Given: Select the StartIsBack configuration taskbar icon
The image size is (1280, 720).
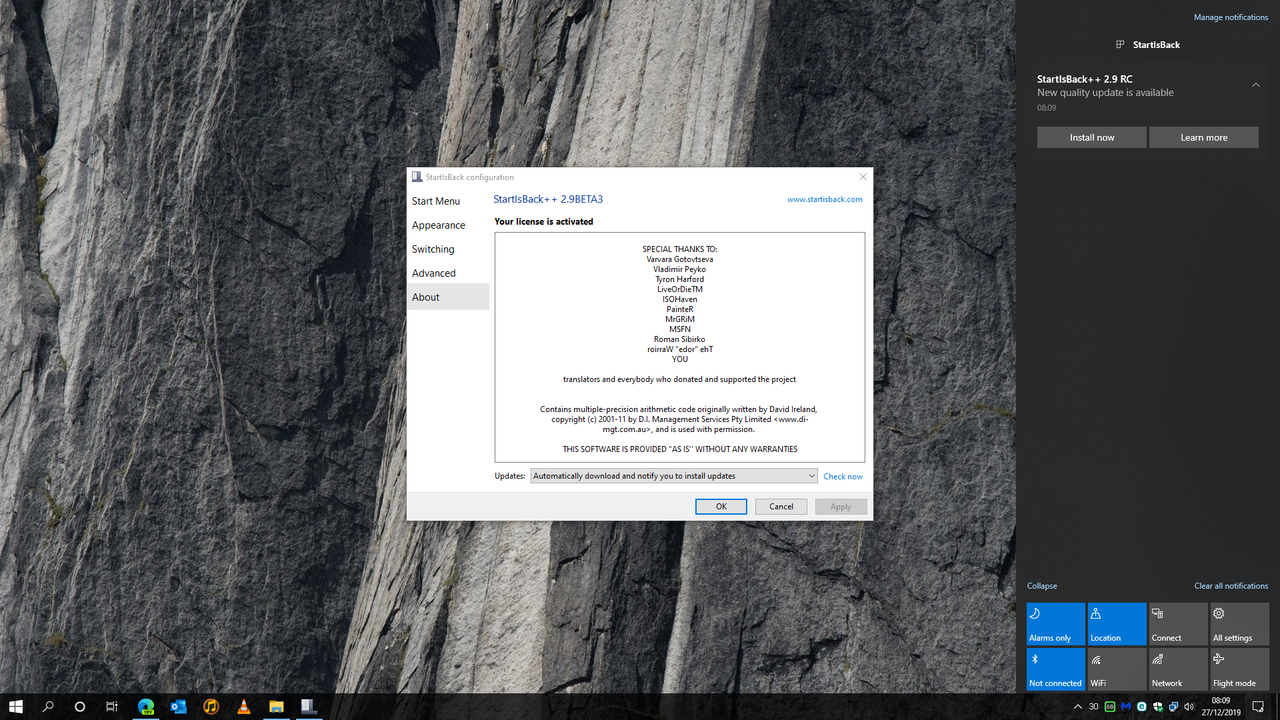Looking at the screenshot, I should click(309, 706).
